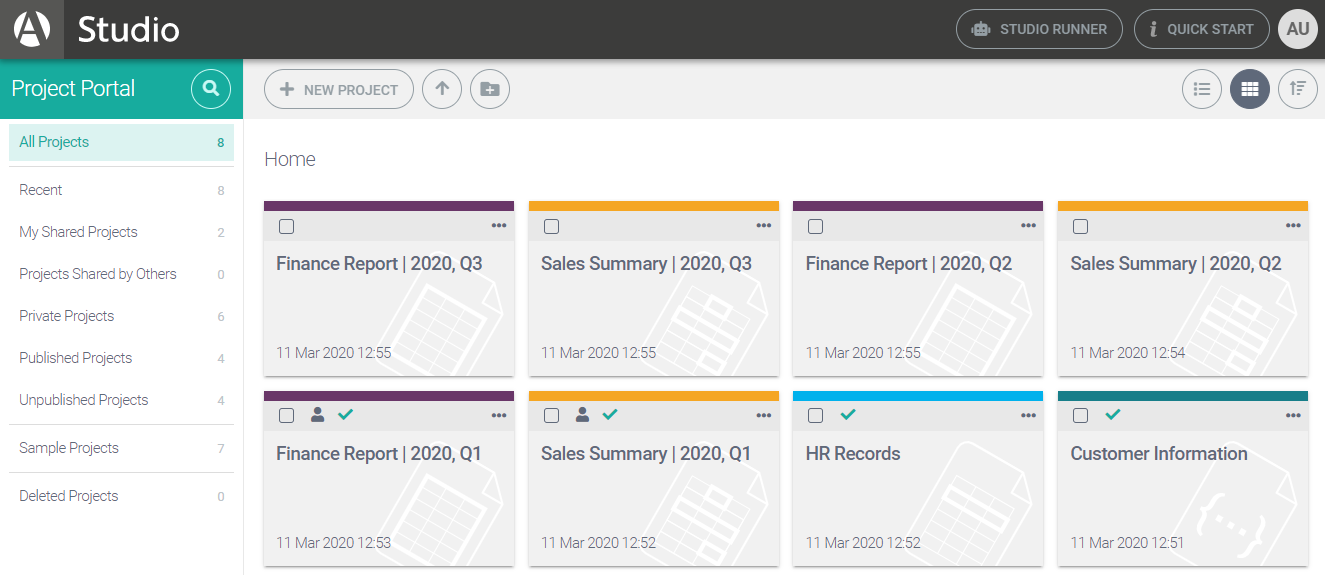Image resolution: width=1325 pixels, height=575 pixels.
Task: Click the blue color bar on HR Records
Action: tap(917, 396)
